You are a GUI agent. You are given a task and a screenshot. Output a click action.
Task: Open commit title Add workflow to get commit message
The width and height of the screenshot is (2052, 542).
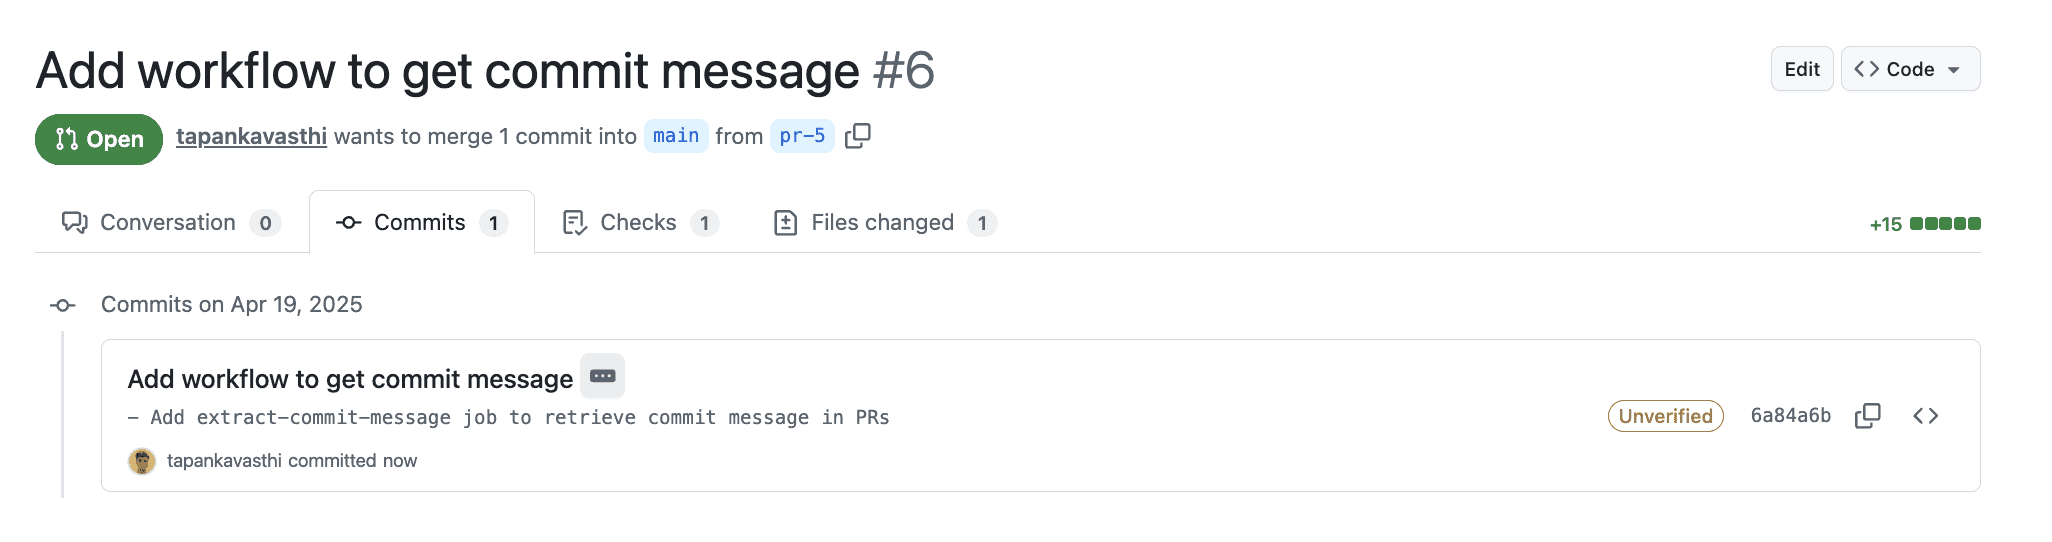(x=350, y=379)
